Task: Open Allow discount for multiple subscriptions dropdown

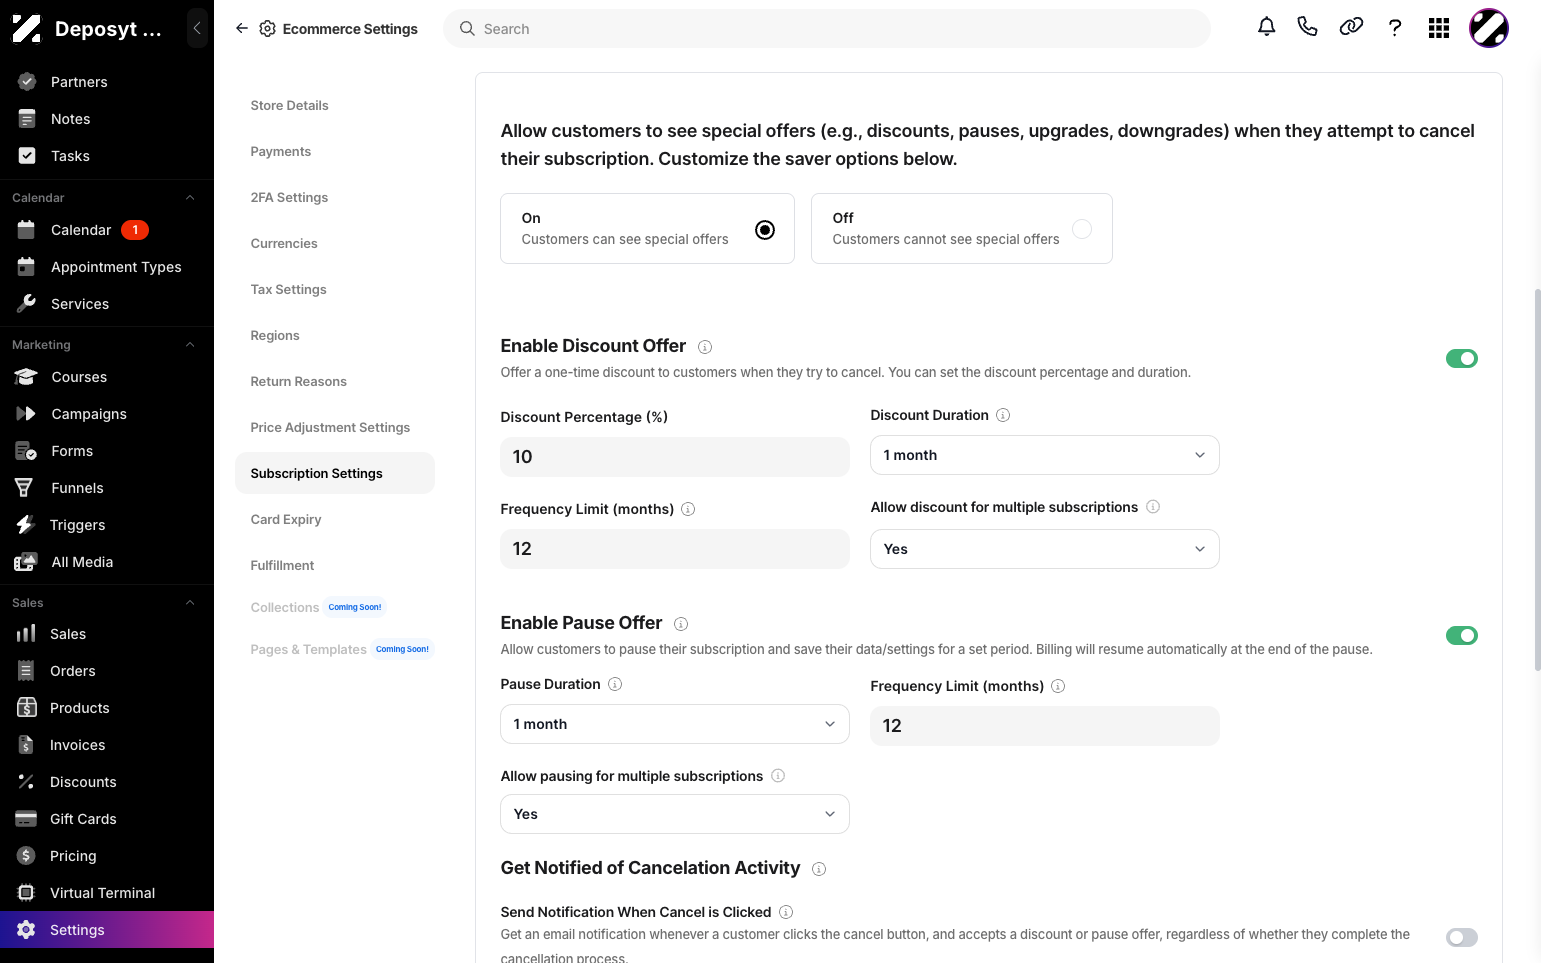Action: 1044,549
